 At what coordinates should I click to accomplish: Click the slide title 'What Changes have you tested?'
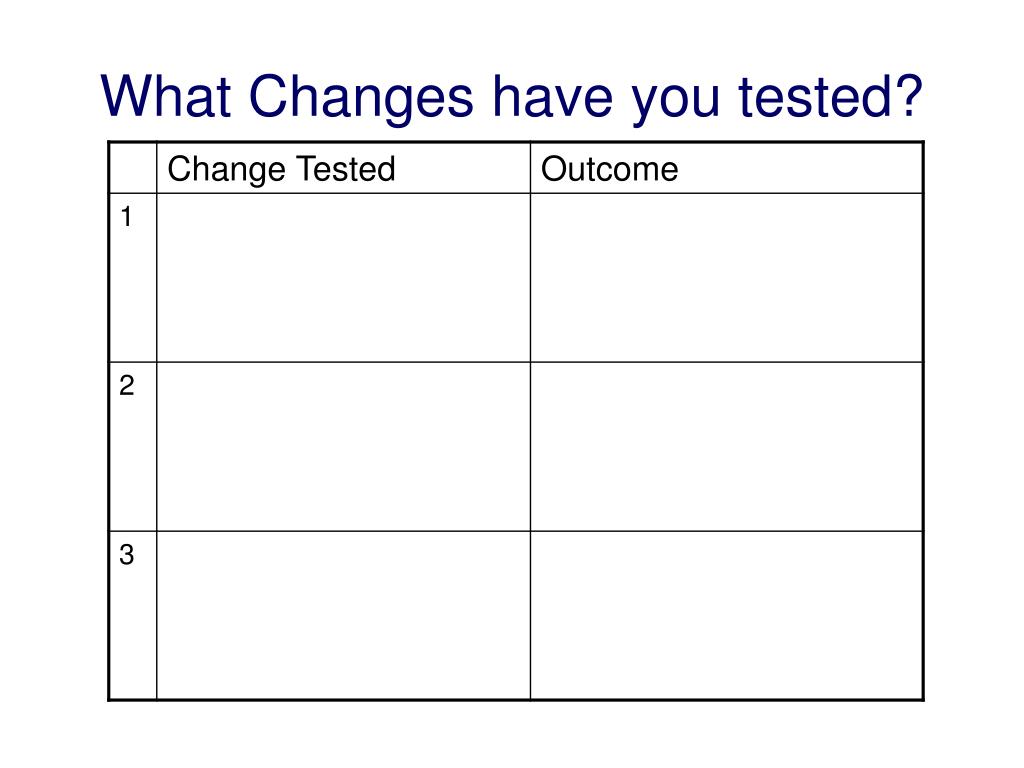[511, 97]
